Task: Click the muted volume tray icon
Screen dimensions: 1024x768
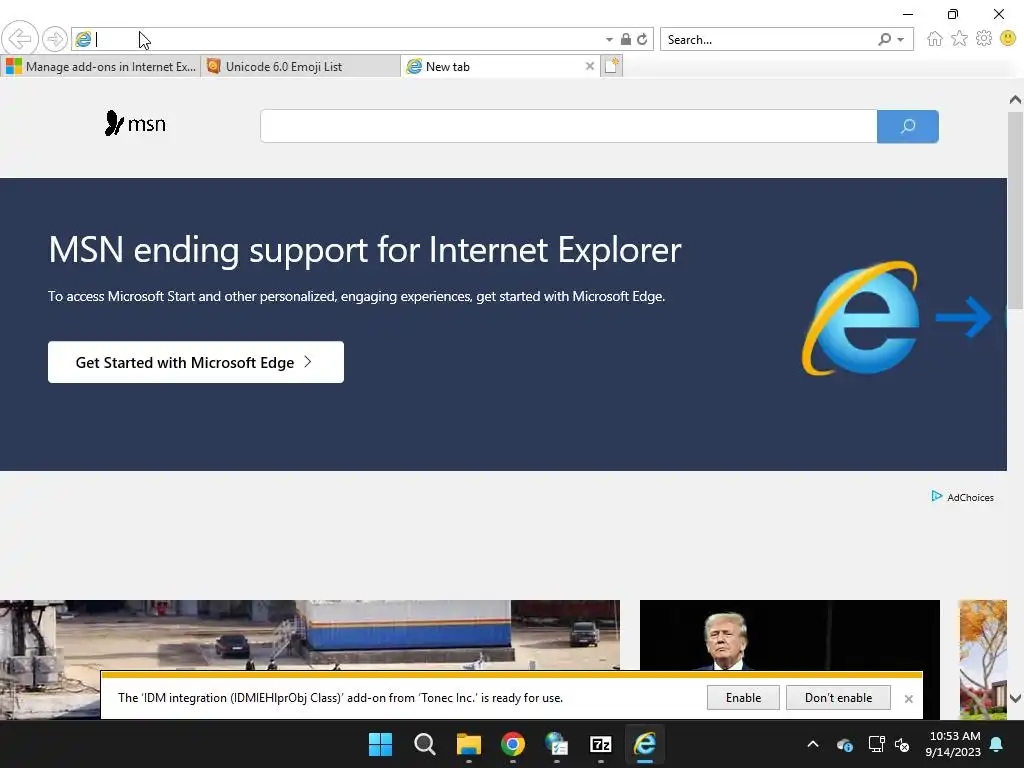Action: pyautogui.click(x=902, y=744)
